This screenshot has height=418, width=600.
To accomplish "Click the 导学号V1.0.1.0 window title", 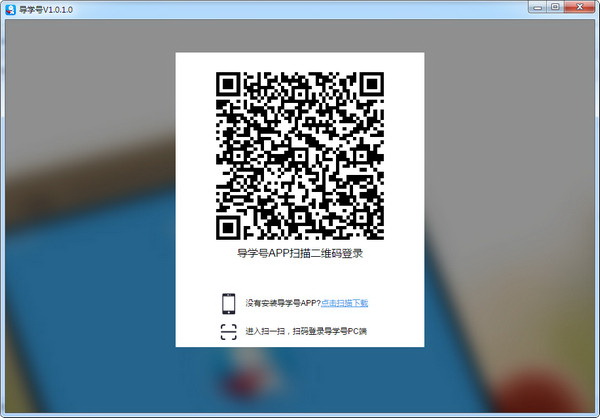I will (46, 10).
